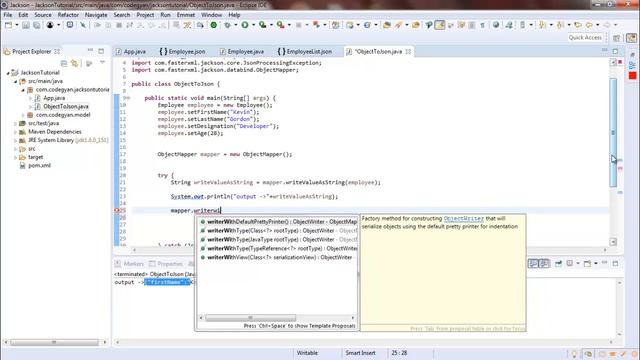This screenshot has height=360, width=640.
Task: Select the active Java perspective icon
Action: coord(631,38)
